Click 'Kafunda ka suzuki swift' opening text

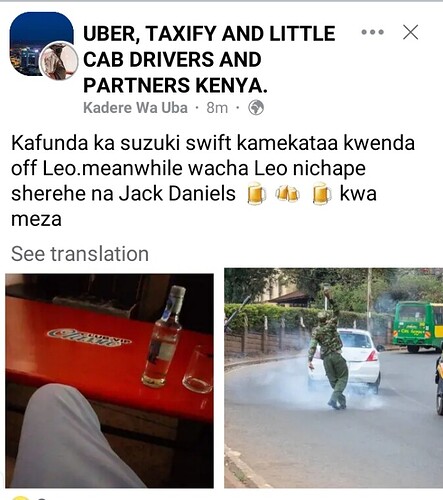(121, 143)
